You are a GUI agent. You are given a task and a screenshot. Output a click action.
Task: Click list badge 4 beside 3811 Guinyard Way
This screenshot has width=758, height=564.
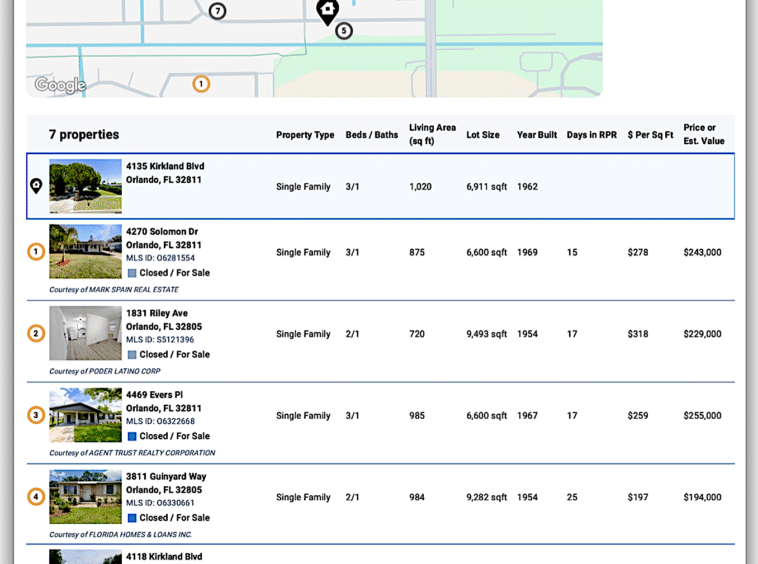point(36,497)
